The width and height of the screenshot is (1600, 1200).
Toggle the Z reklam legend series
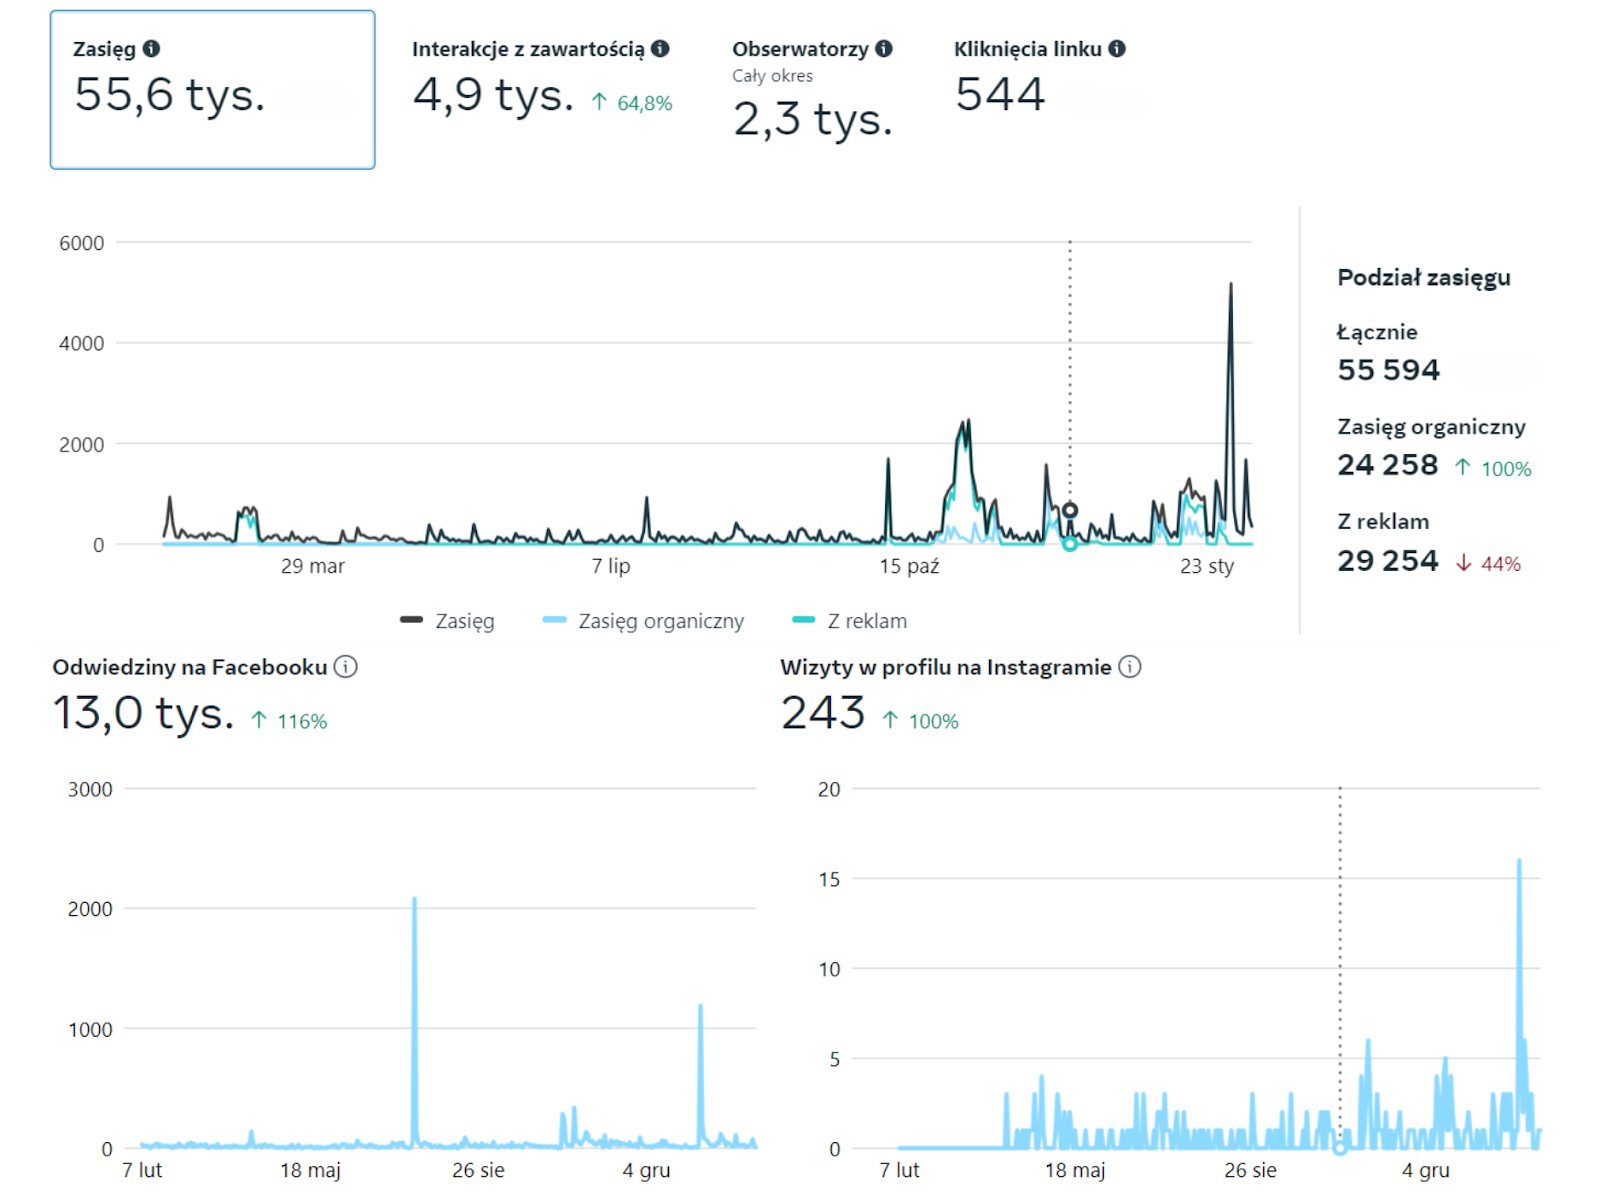849,621
